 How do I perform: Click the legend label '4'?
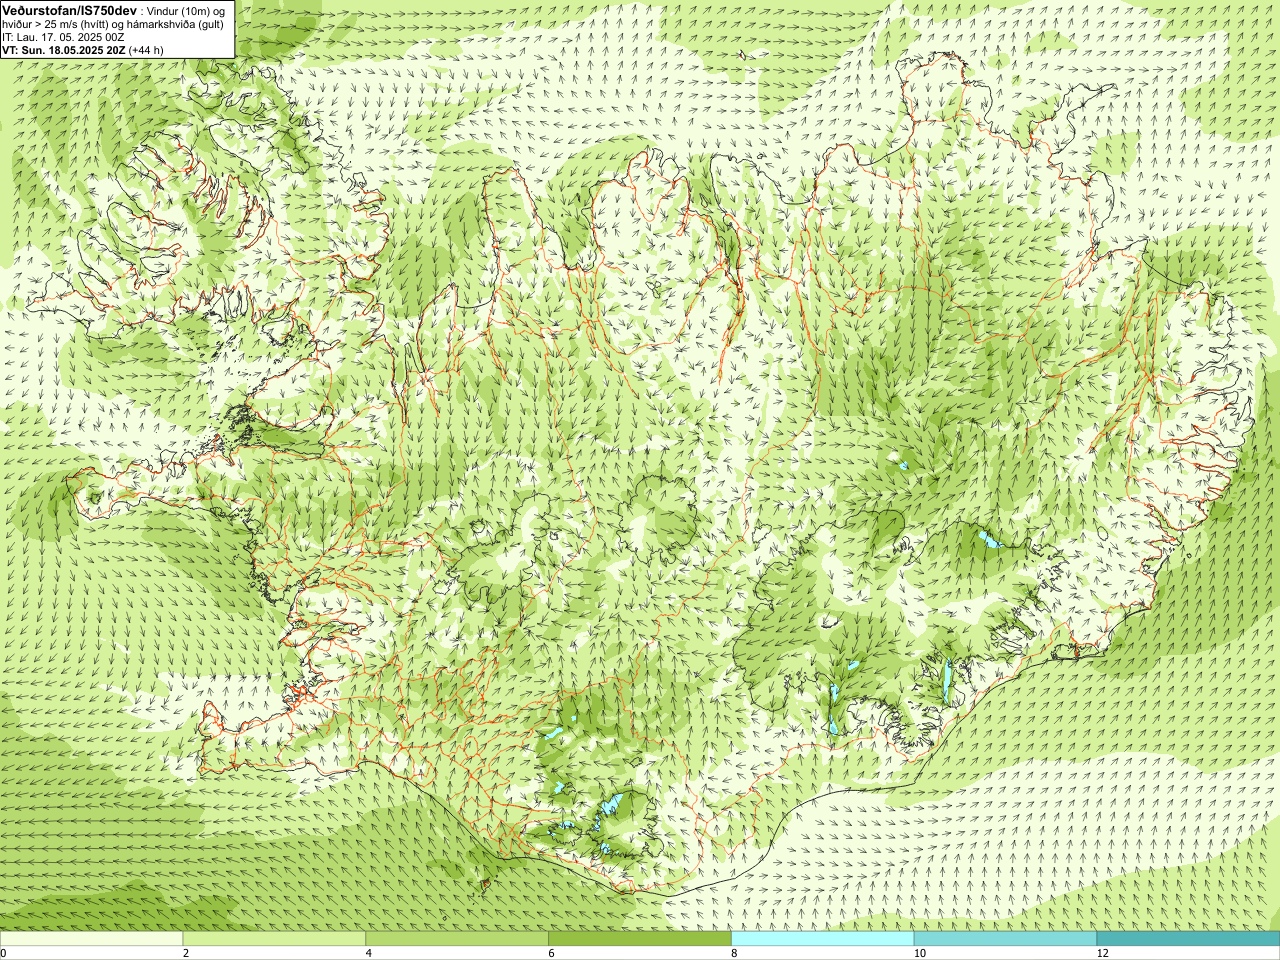pyautogui.click(x=369, y=953)
